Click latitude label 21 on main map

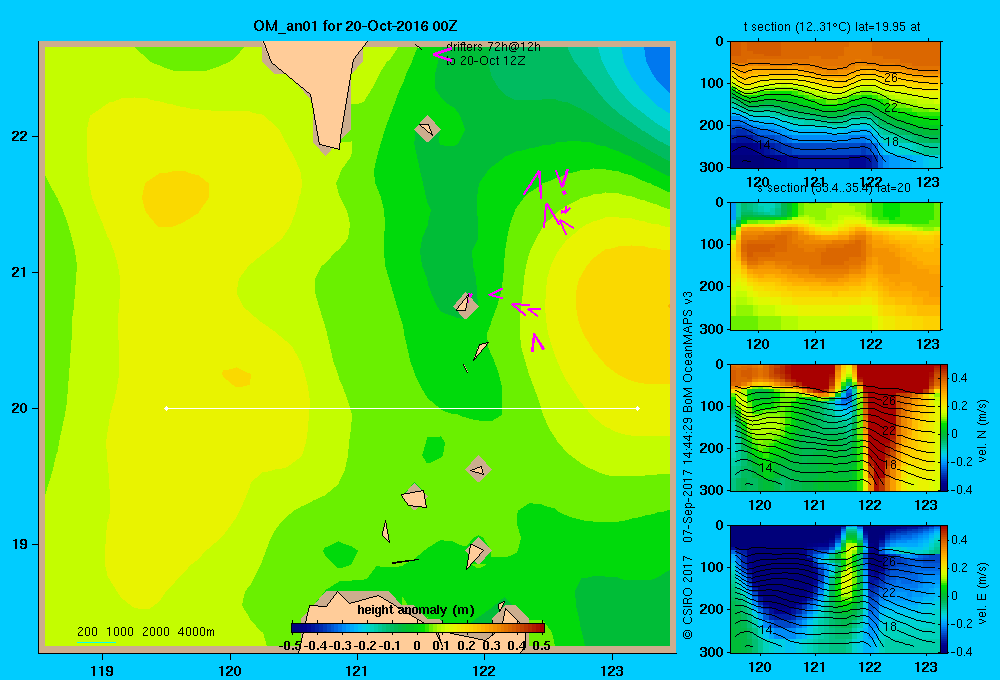tap(19, 272)
